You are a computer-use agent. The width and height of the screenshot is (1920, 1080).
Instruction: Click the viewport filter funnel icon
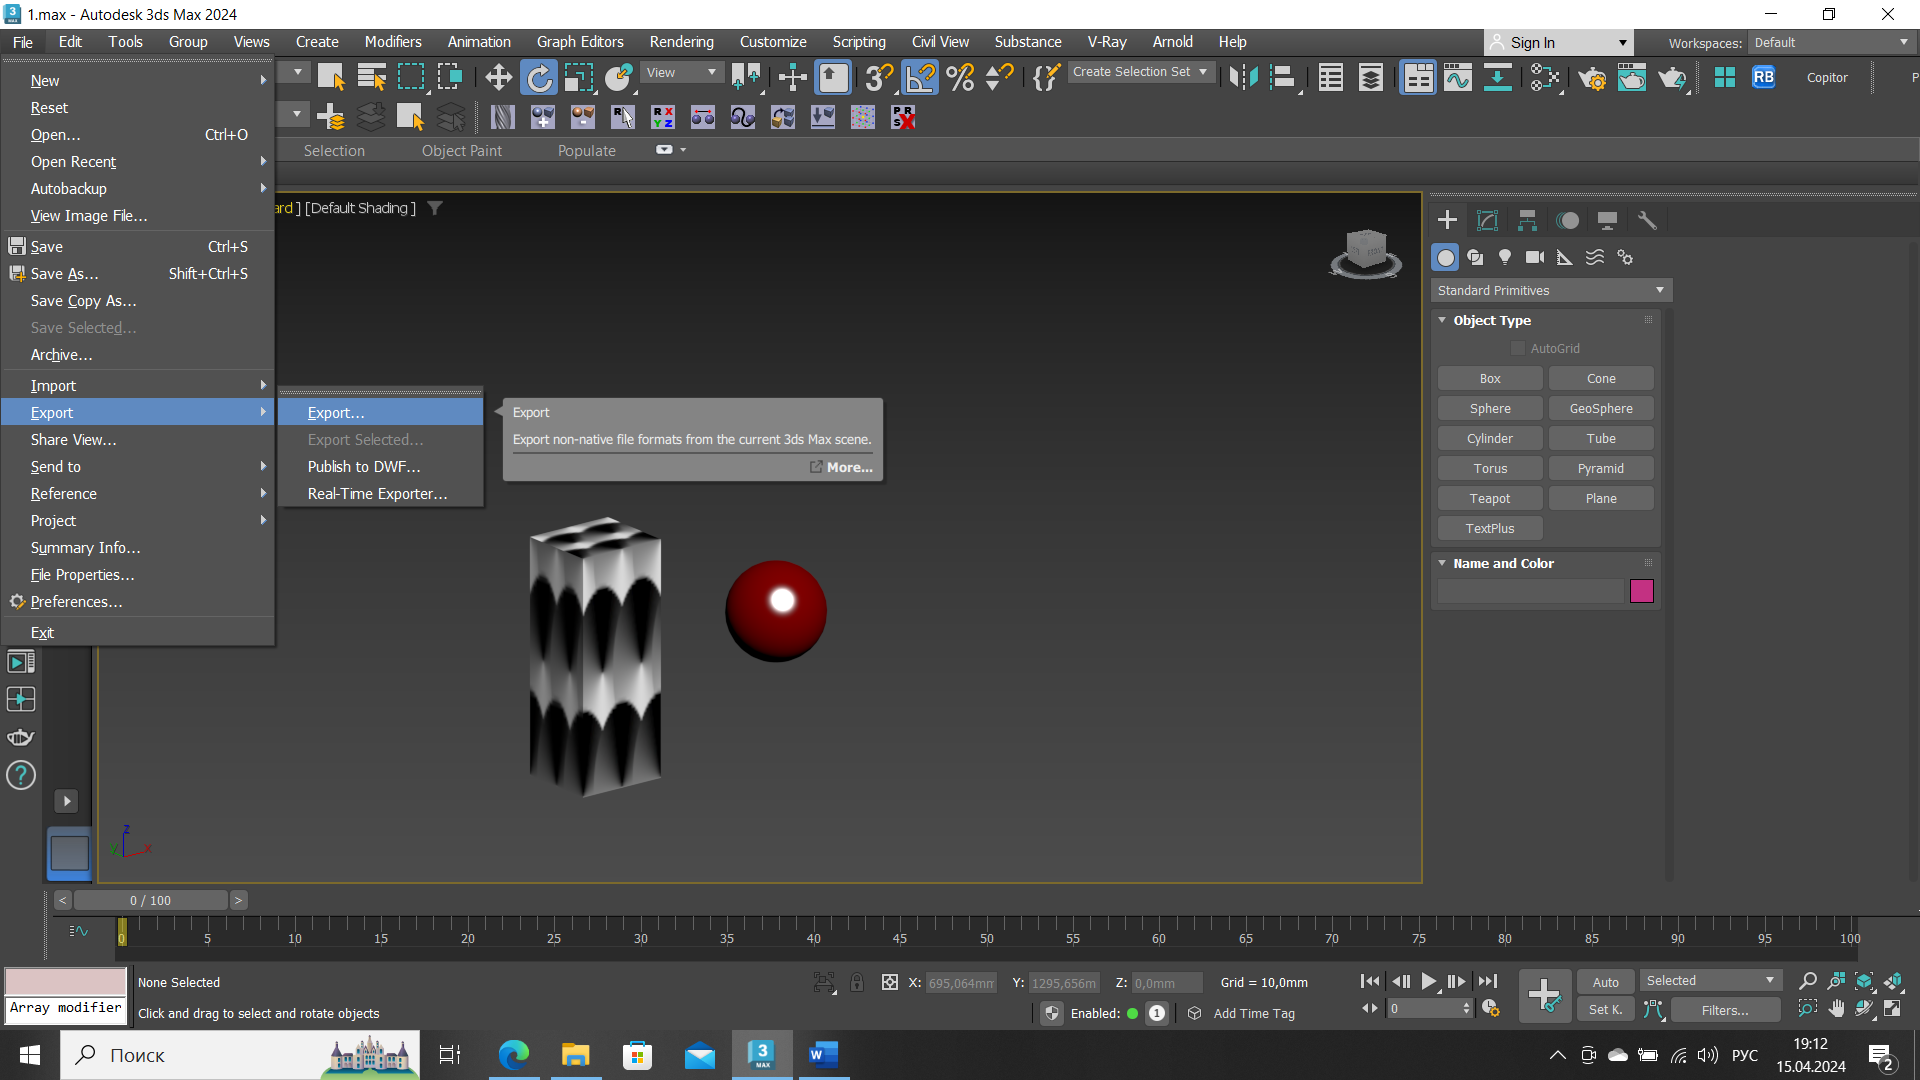(435, 208)
